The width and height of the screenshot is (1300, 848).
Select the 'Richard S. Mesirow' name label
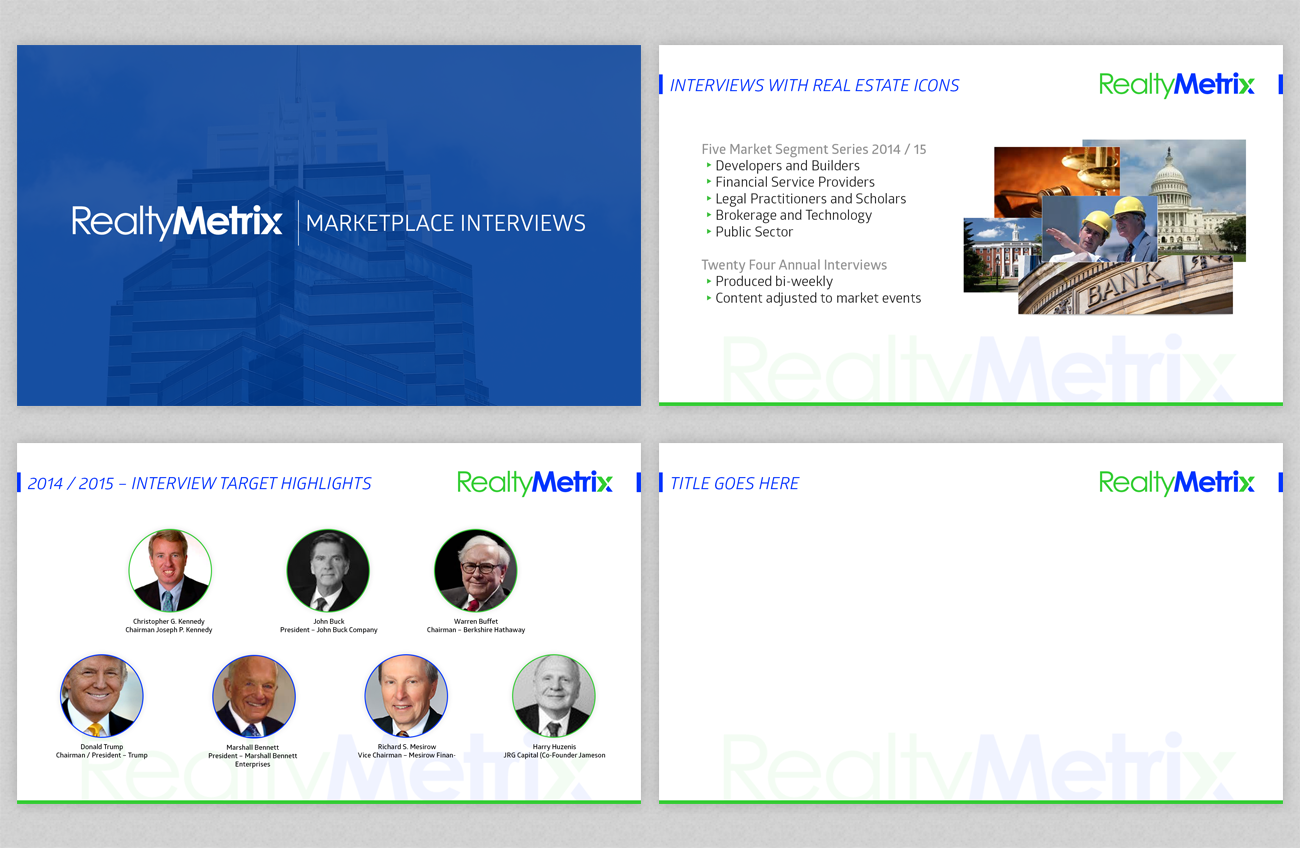(x=407, y=747)
